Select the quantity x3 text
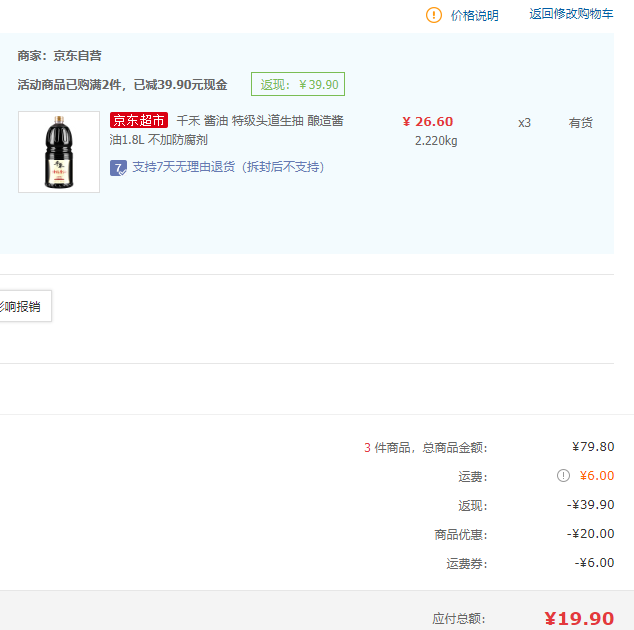The width and height of the screenshot is (634, 630). [524, 123]
